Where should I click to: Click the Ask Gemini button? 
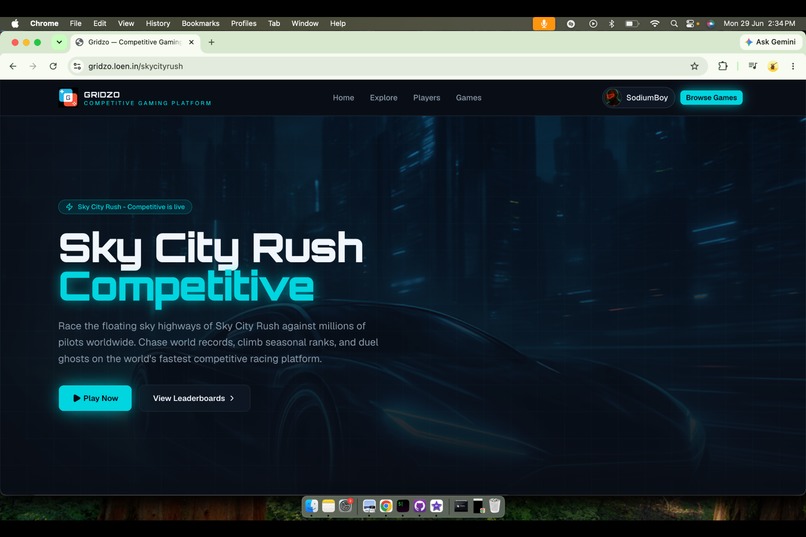coord(771,42)
